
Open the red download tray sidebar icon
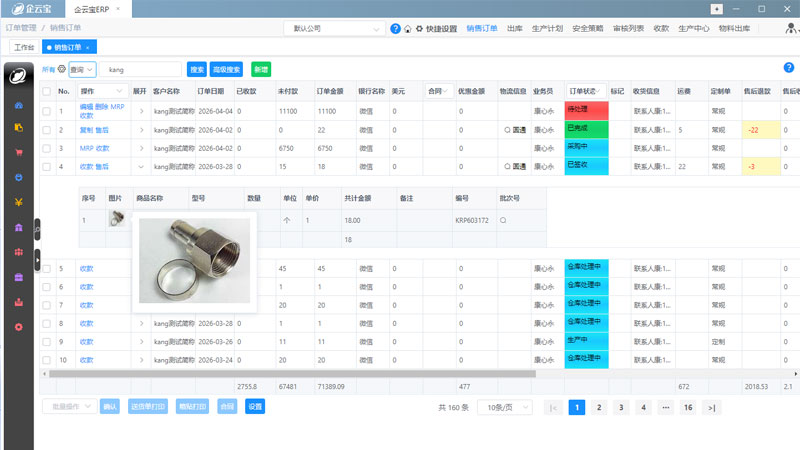19,302
